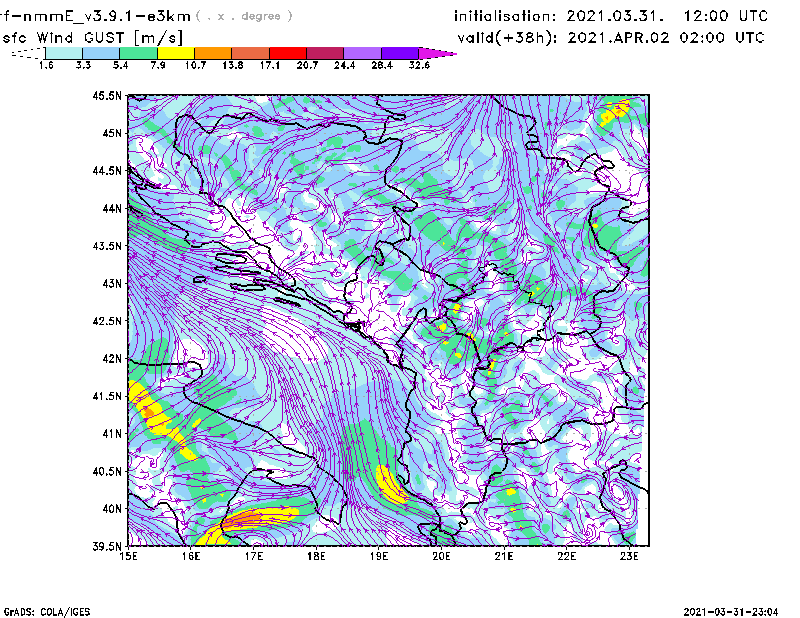Click the 'sfc Wind GUST [m/s]' title

coord(92,38)
